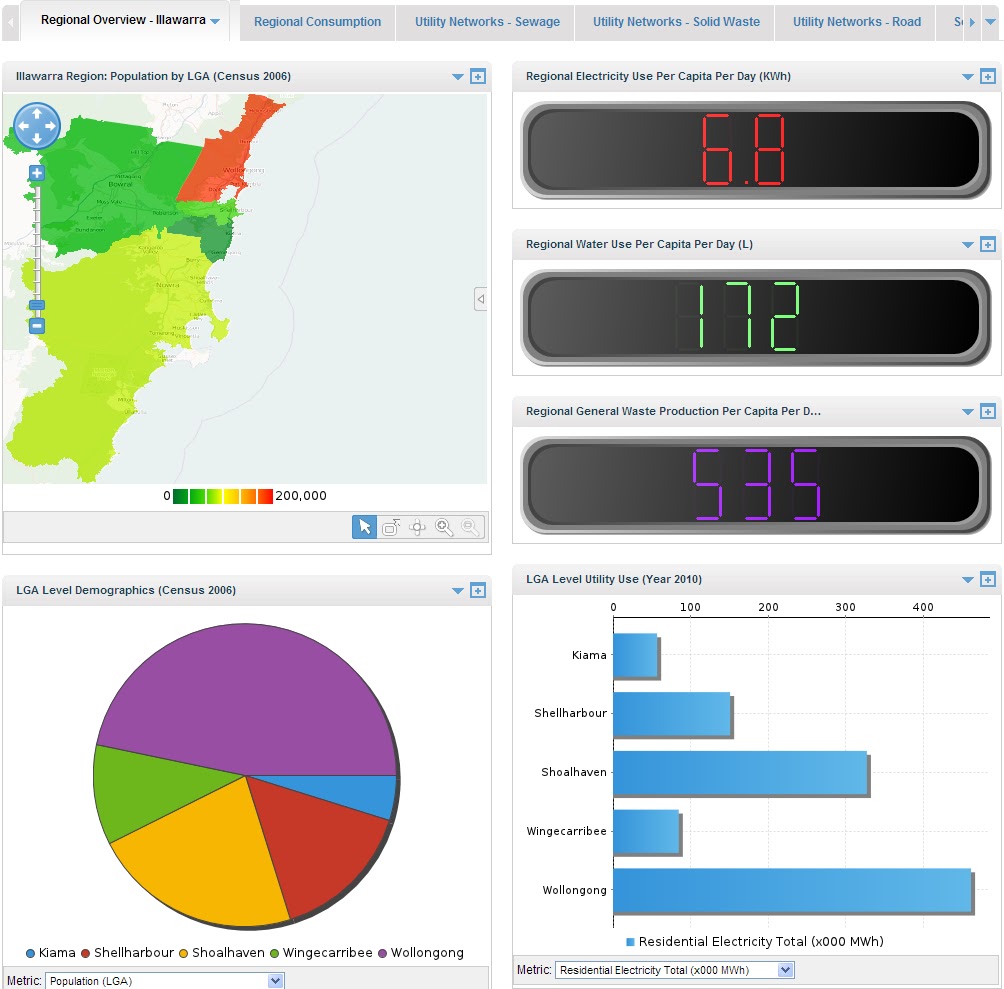Image resolution: width=1004 pixels, height=989 pixels.
Task: Activate the zoom-in magnifier tool
Action: pos(444,527)
